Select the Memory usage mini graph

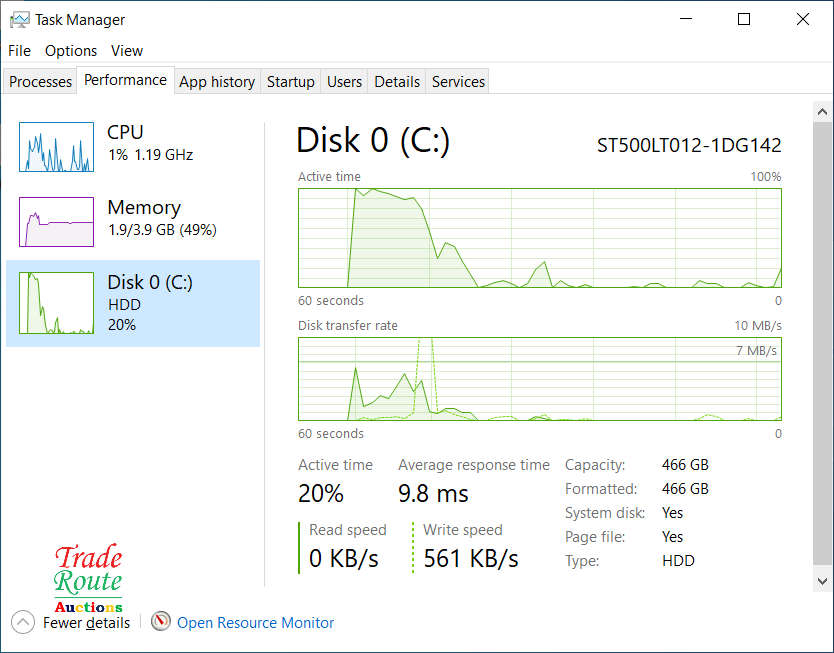[56, 222]
